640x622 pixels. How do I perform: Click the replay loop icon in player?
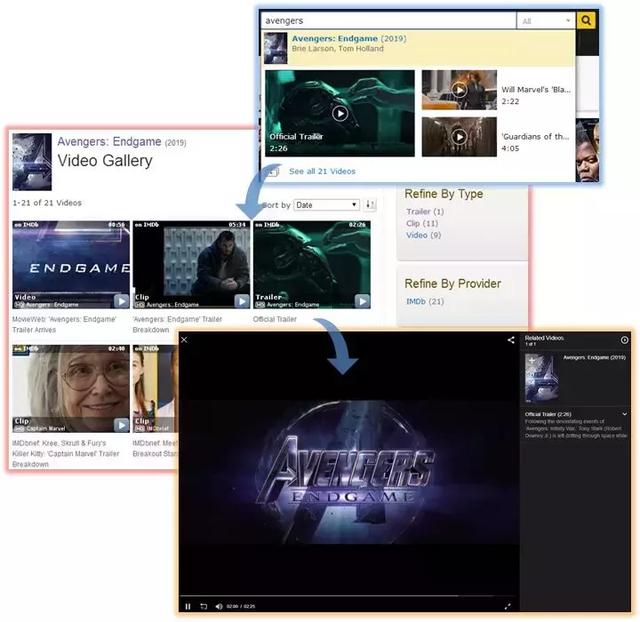[x=204, y=606]
